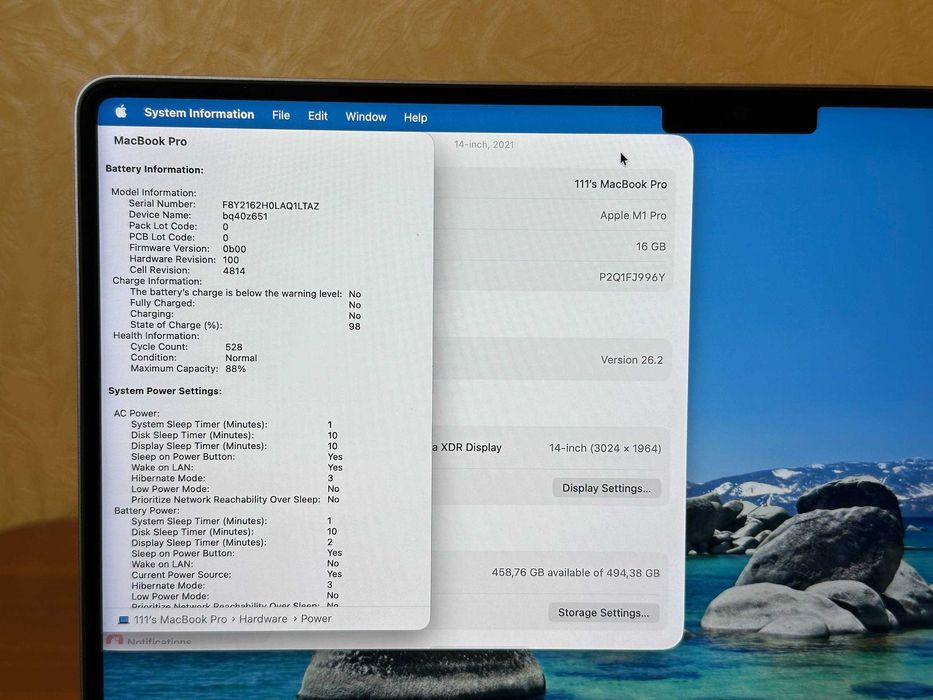Click the 16 GB memory value
The height and width of the screenshot is (700, 933).
(x=651, y=246)
